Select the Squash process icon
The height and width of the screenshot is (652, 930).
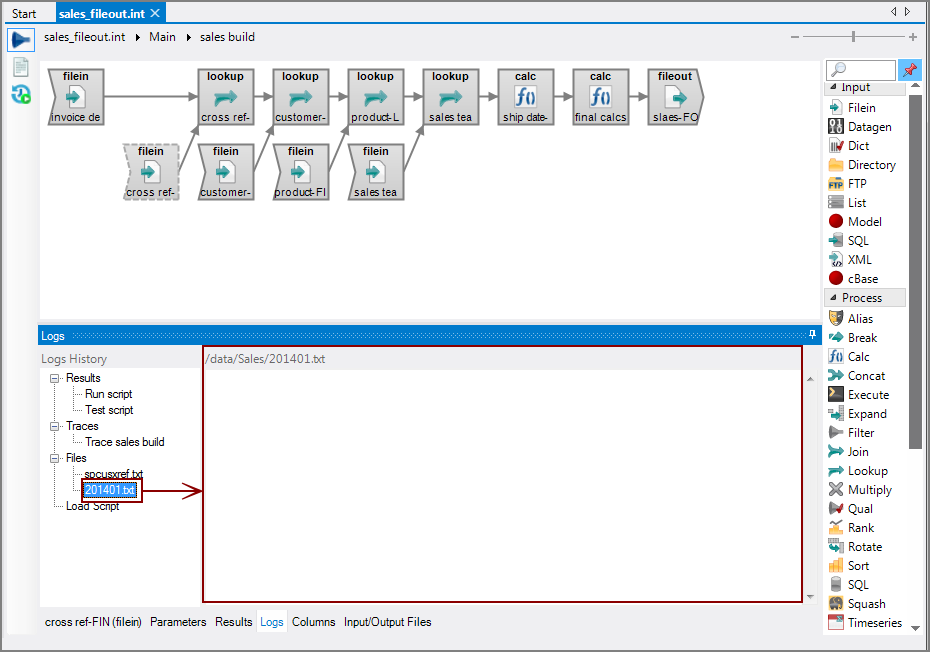tap(836, 604)
